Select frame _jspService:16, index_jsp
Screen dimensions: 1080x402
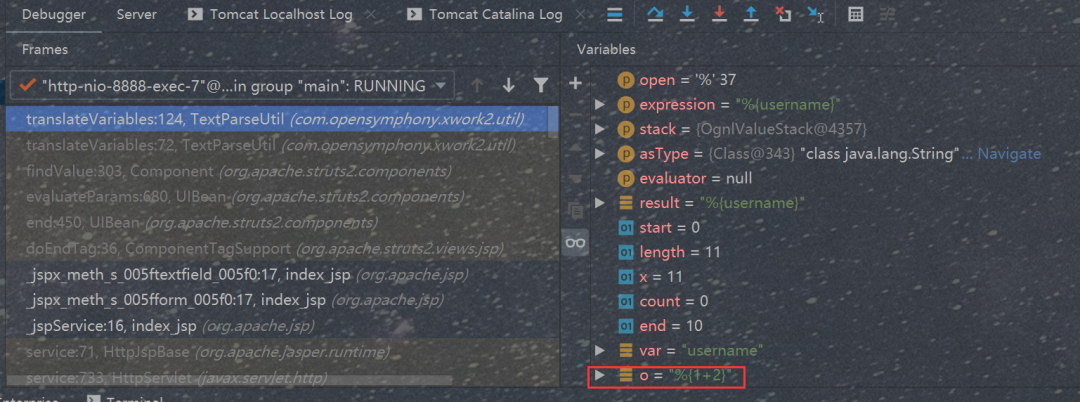coord(282,325)
